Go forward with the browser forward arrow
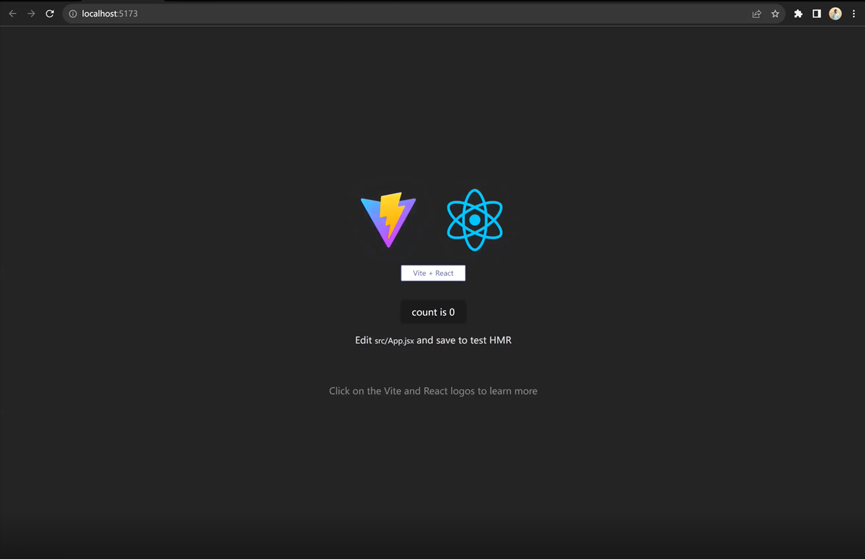This screenshot has width=865, height=559. click(31, 14)
